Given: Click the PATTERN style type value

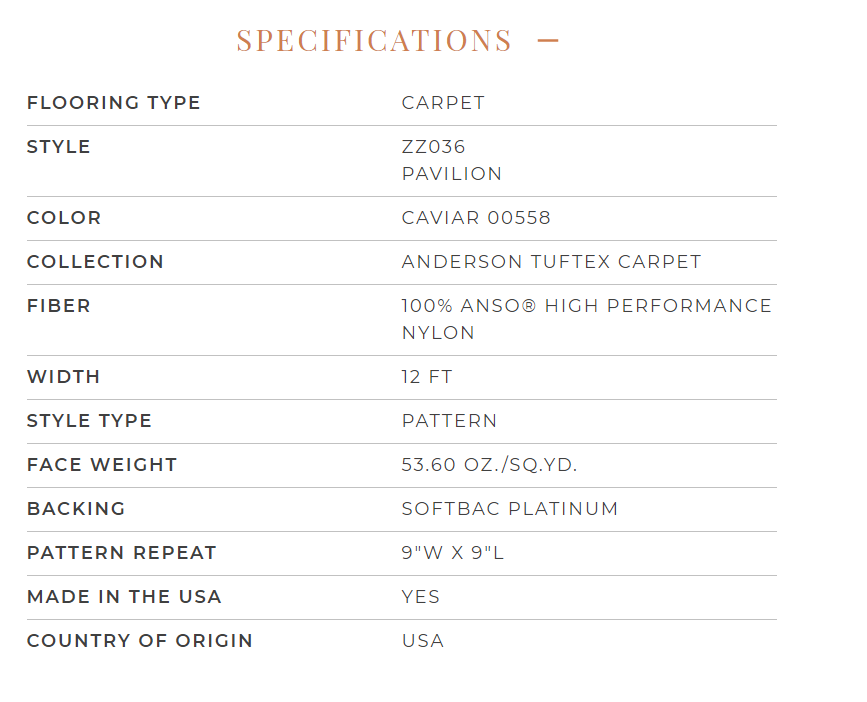Looking at the screenshot, I should tap(450, 421).
